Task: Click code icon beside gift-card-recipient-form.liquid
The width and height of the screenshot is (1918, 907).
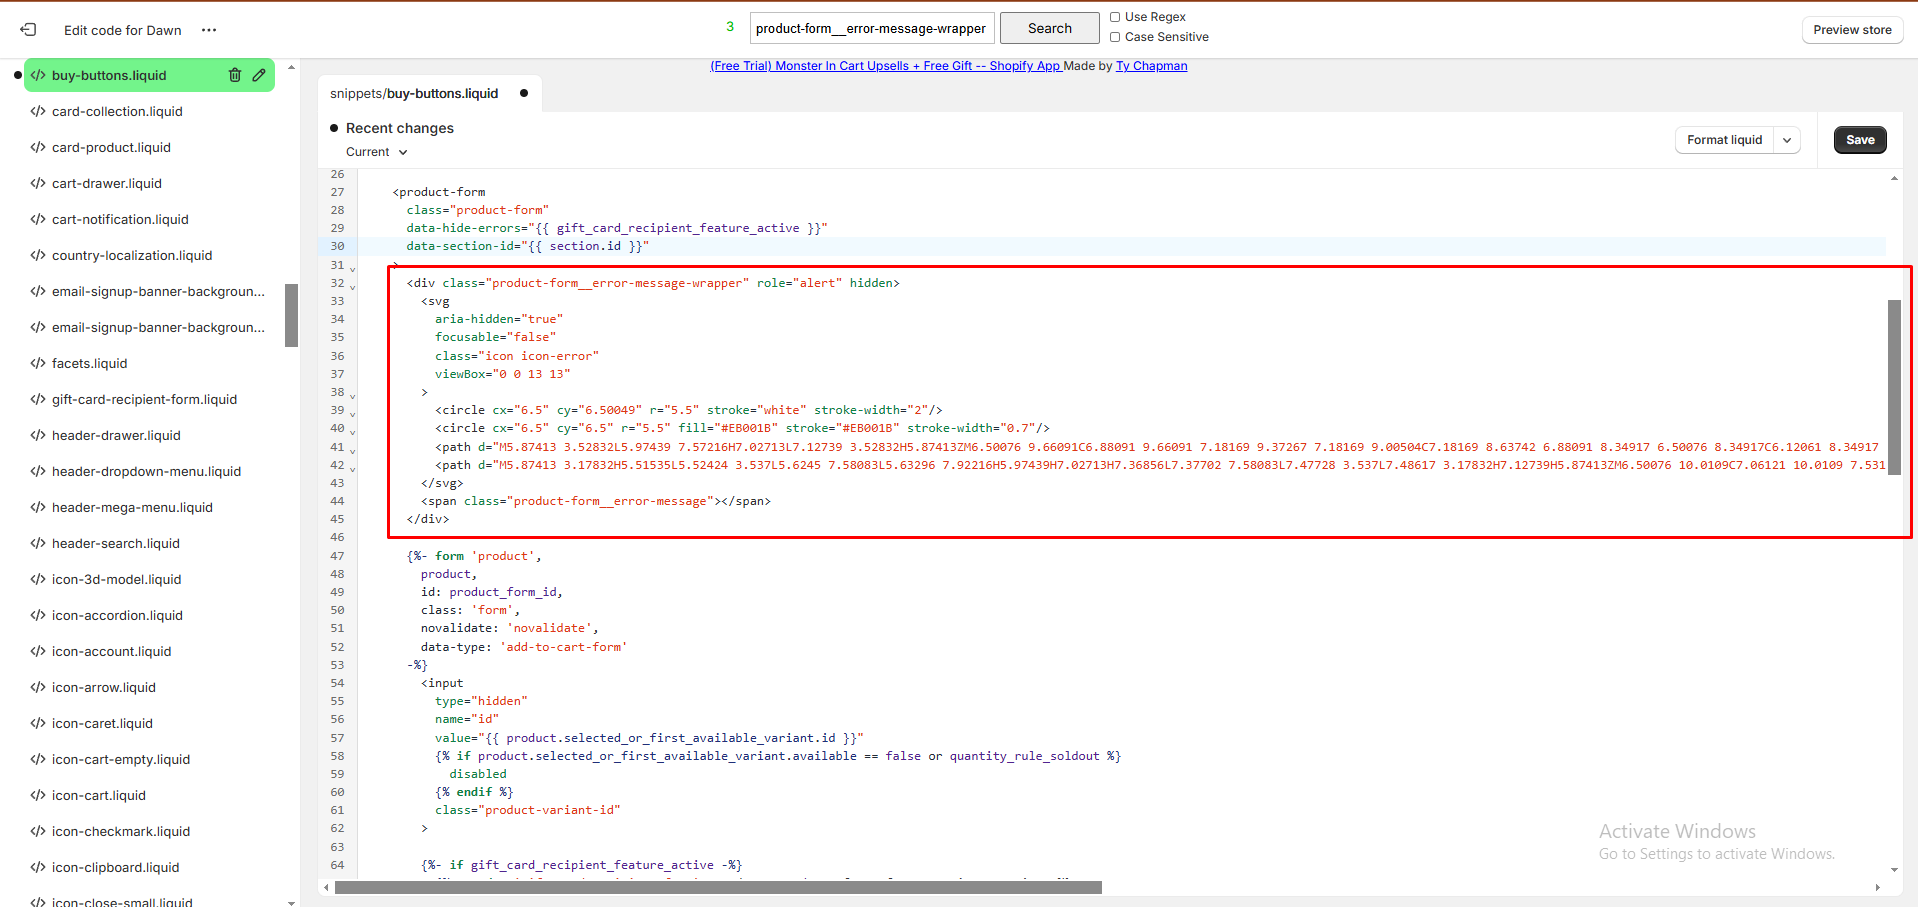Action: point(38,399)
